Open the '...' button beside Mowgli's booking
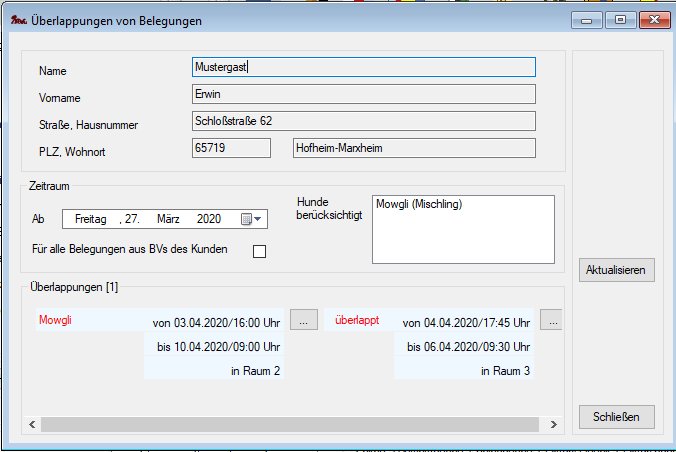Image resolution: width=676 pixels, height=452 pixels. pos(303,320)
